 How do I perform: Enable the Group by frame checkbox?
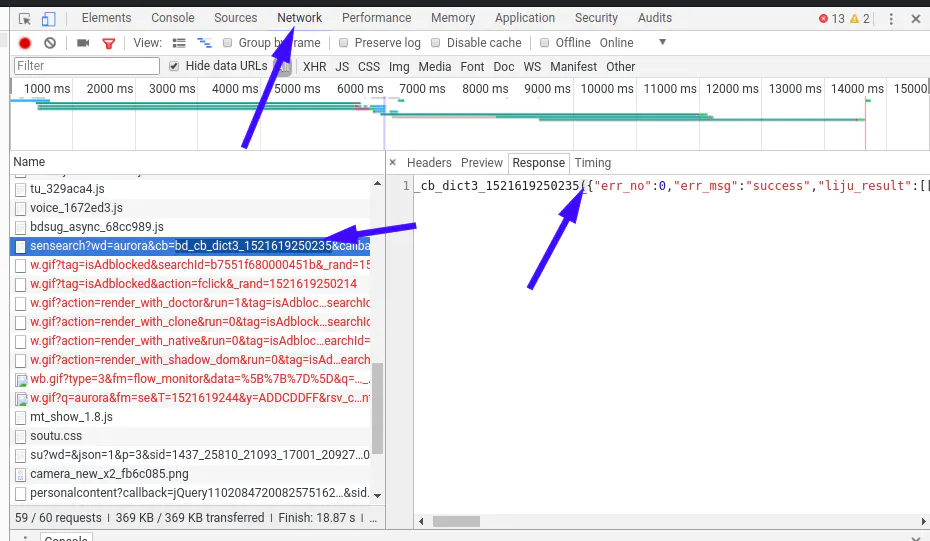point(227,43)
